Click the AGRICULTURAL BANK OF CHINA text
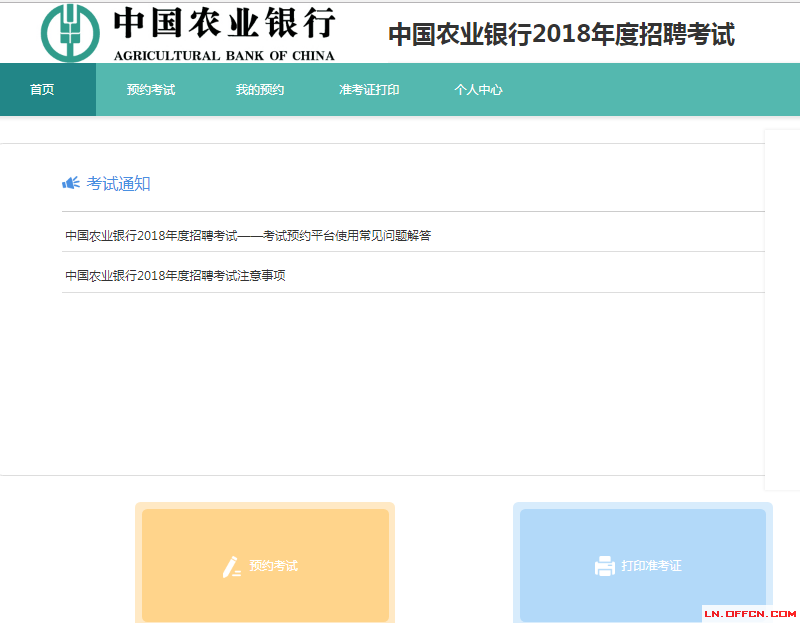Screen dimensions: 800x623 (x=224, y=56)
